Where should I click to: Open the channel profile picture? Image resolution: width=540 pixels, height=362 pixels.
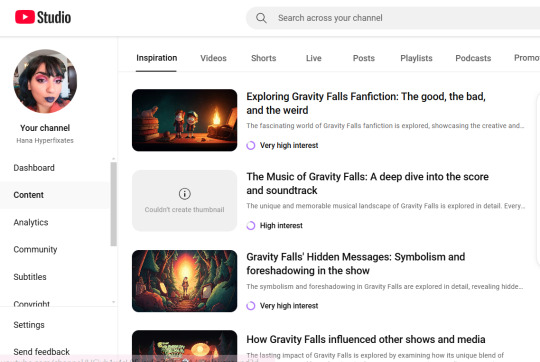[45, 81]
